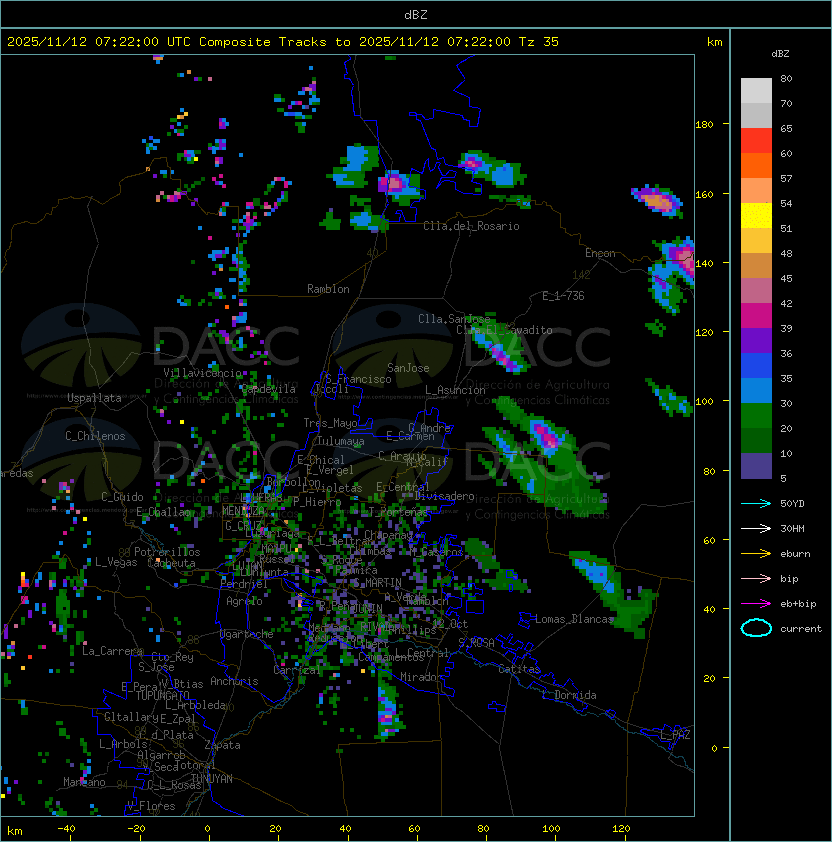Click the 'E_1-736' map label
This screenshot has width=832, height=842.
[563, 296]
